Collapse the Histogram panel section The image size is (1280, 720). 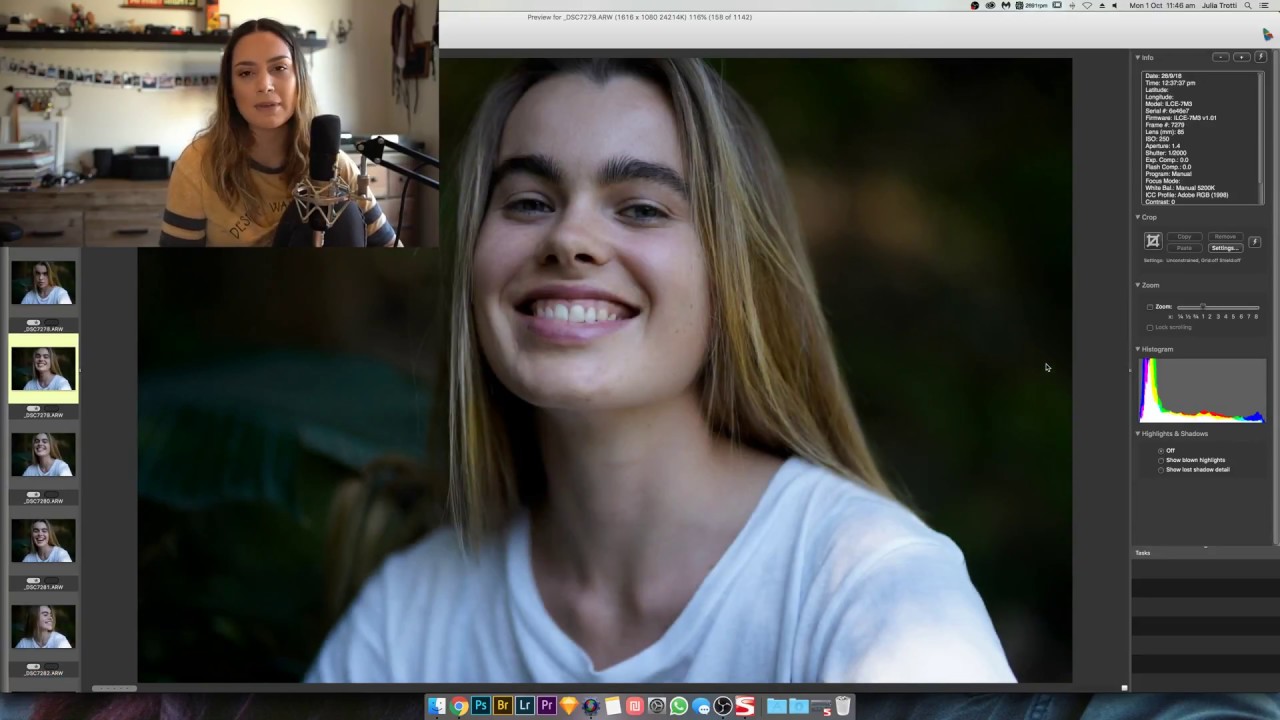(1138, 349)
